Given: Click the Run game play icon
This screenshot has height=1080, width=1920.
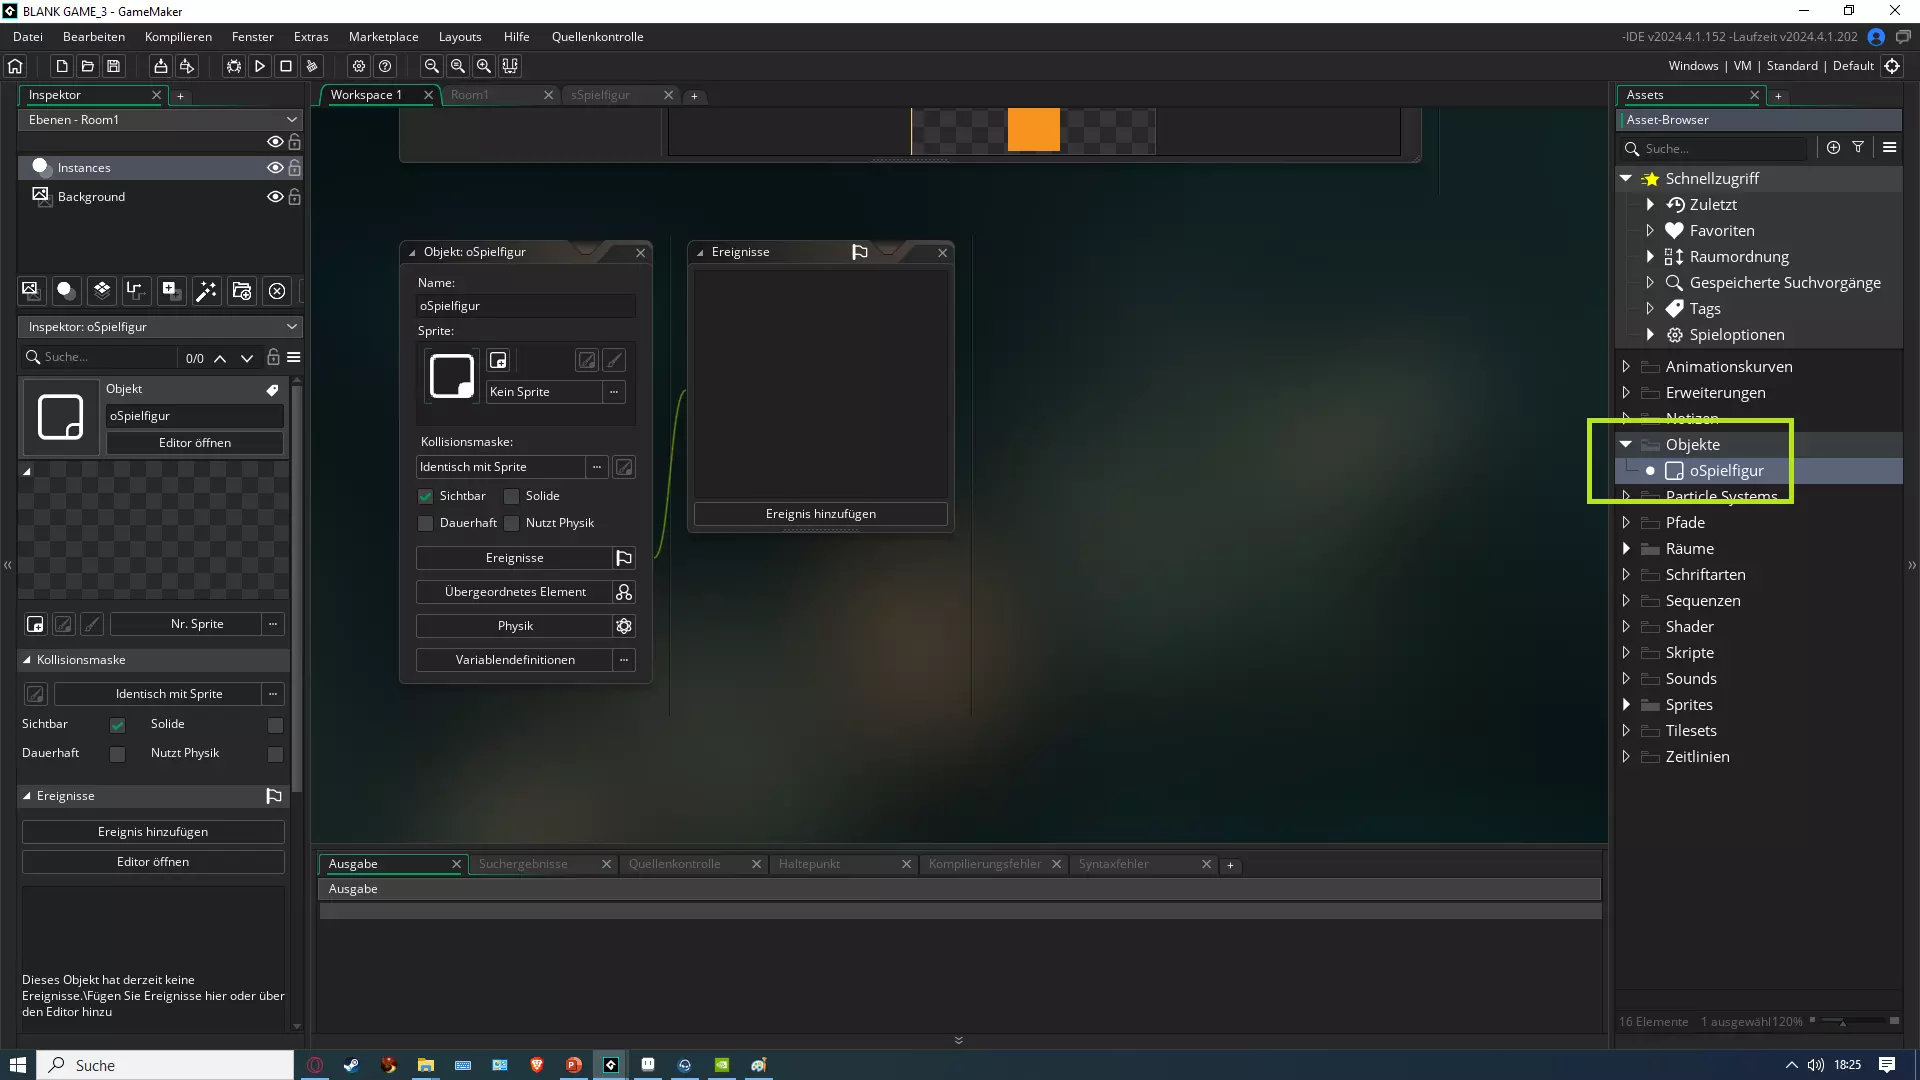Looking at the screenshot, I should click(x=260, y=66).
